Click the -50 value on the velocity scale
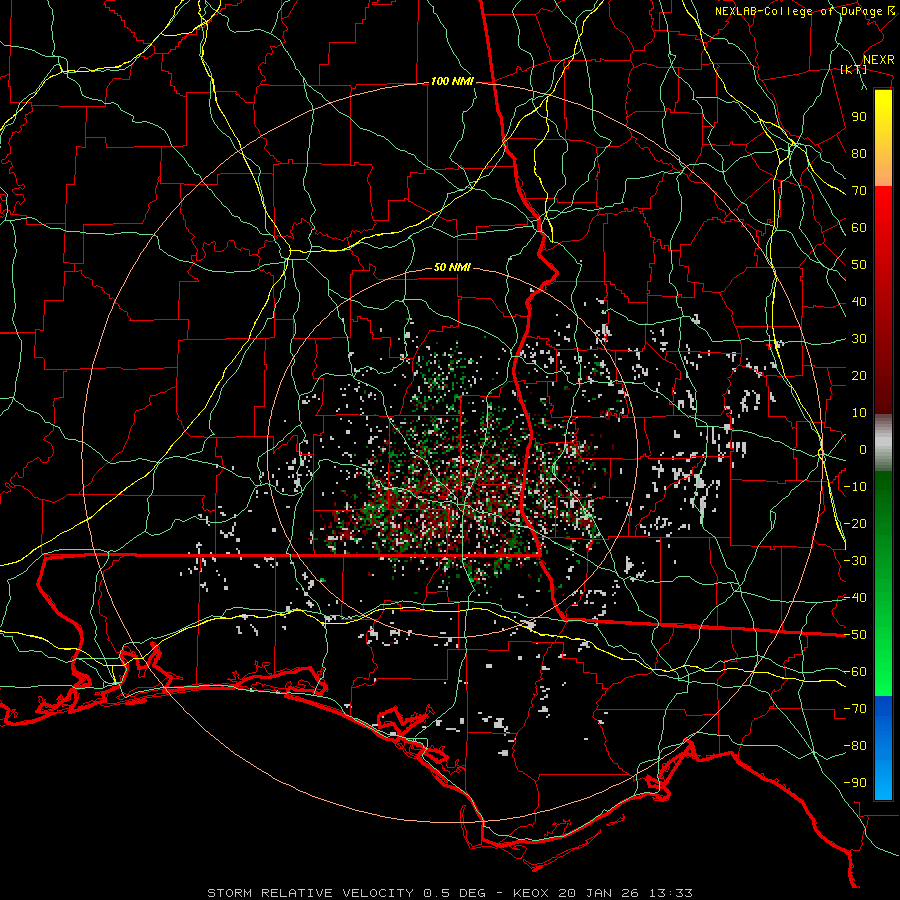This screenshot has height=900, width=900. coord(855,635)
